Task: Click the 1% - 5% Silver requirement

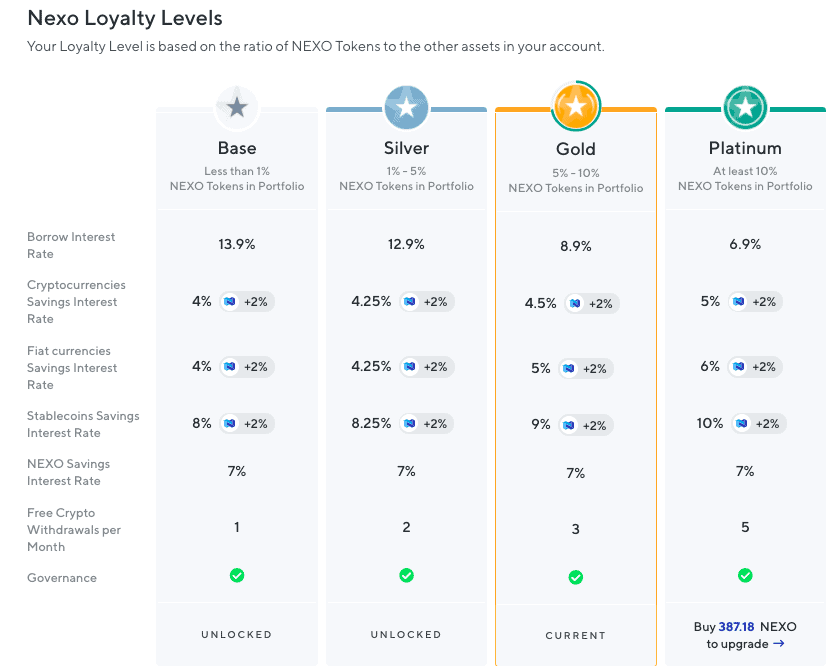Action: pos(406,171)
